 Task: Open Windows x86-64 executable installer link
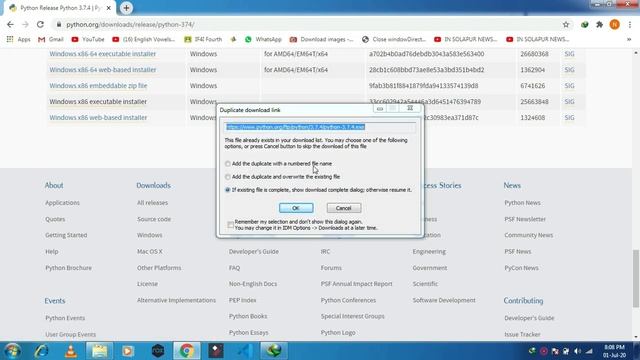(x=102, y=54)
